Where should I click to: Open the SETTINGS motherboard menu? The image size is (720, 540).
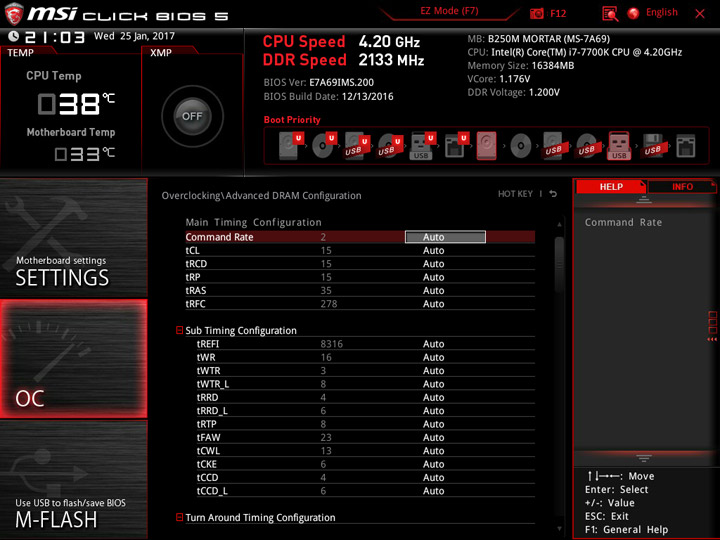(73, 238)
